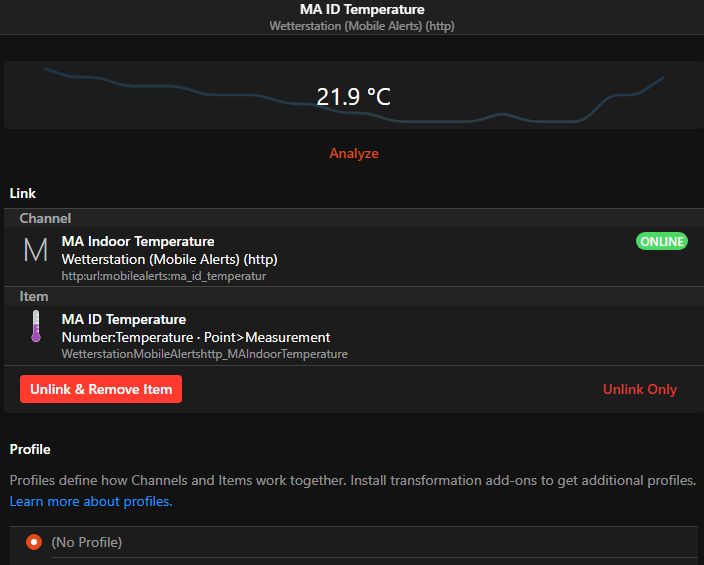Click the green ONLINE status badge
The width and height of the screenshot is (704, 565).
click(x=661, y=242)
